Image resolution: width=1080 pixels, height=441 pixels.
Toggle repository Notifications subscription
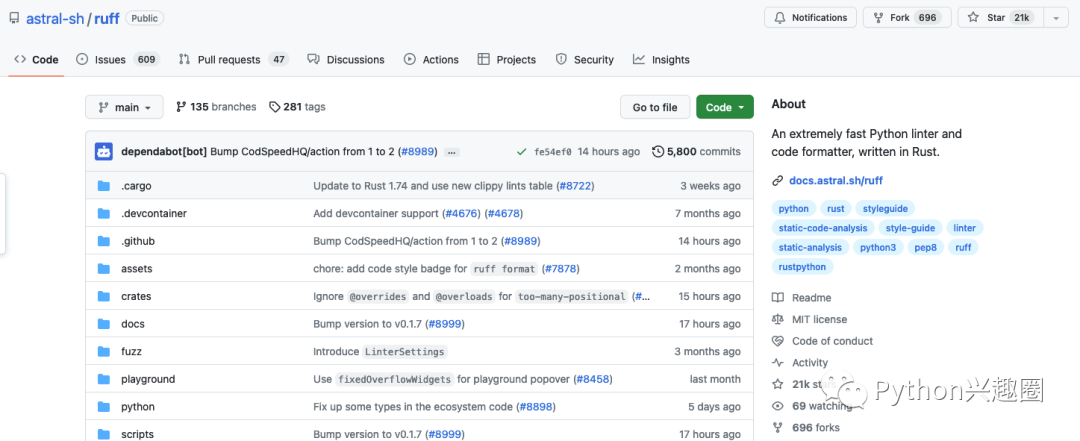coord(810,18)
